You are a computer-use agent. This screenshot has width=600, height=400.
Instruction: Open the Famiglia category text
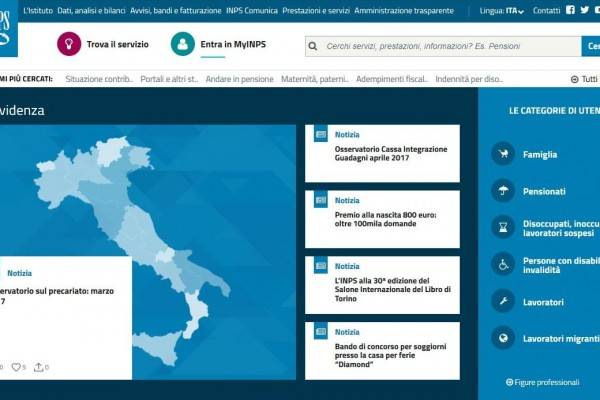pos(540,155)
